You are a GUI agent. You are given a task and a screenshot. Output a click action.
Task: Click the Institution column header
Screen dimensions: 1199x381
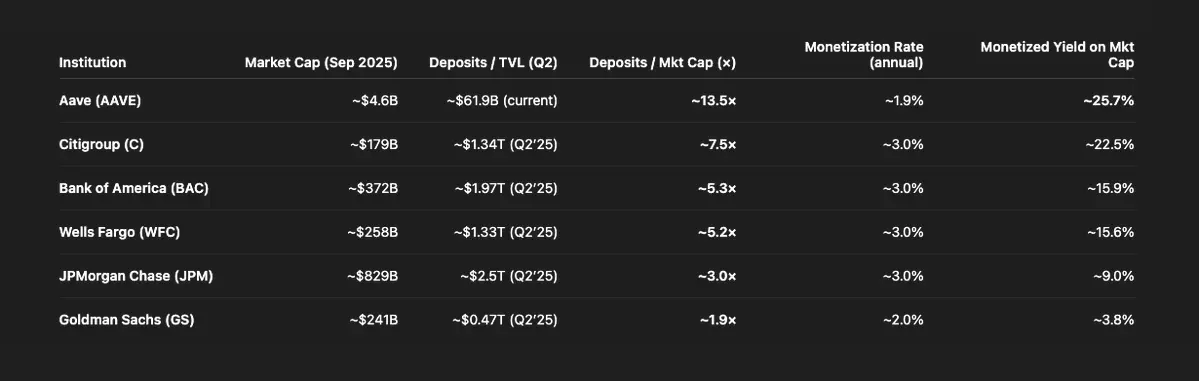point(93,63)
